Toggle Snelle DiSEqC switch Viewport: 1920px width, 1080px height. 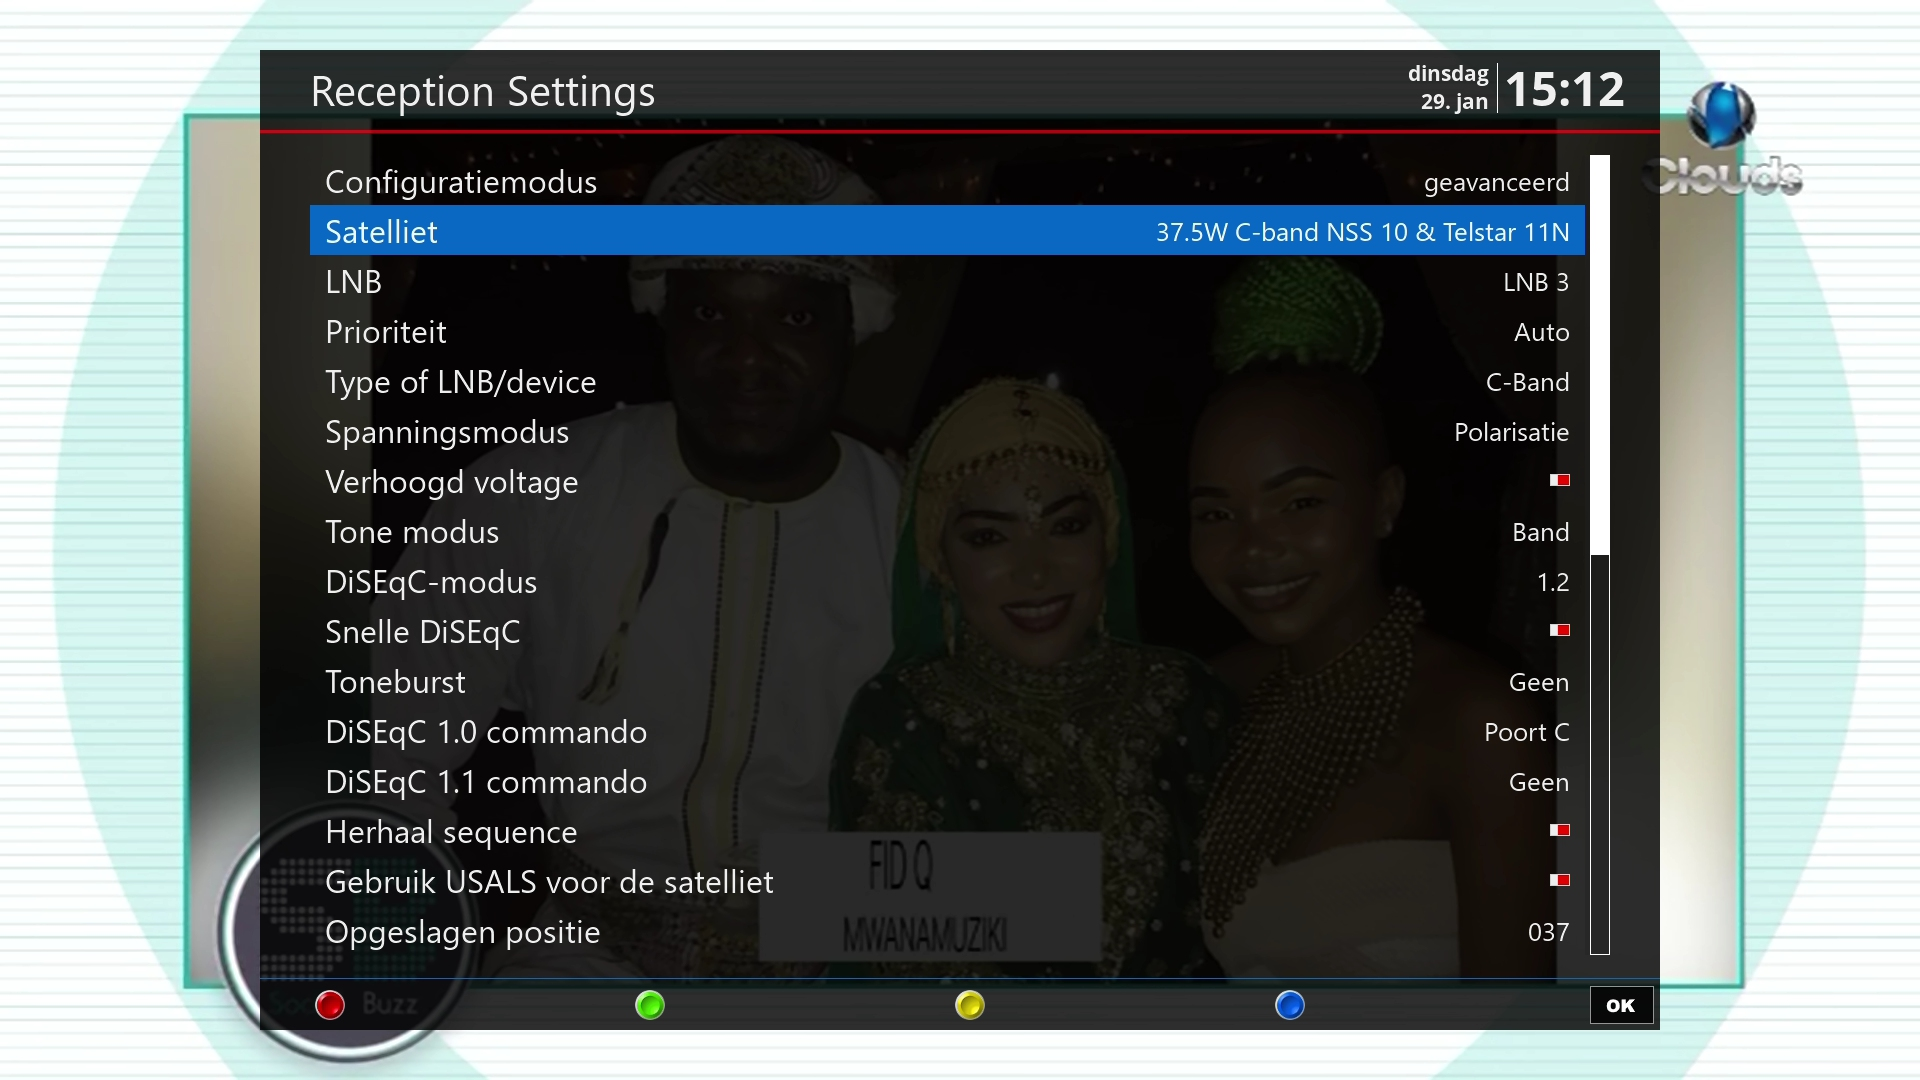click(1559, 631)
